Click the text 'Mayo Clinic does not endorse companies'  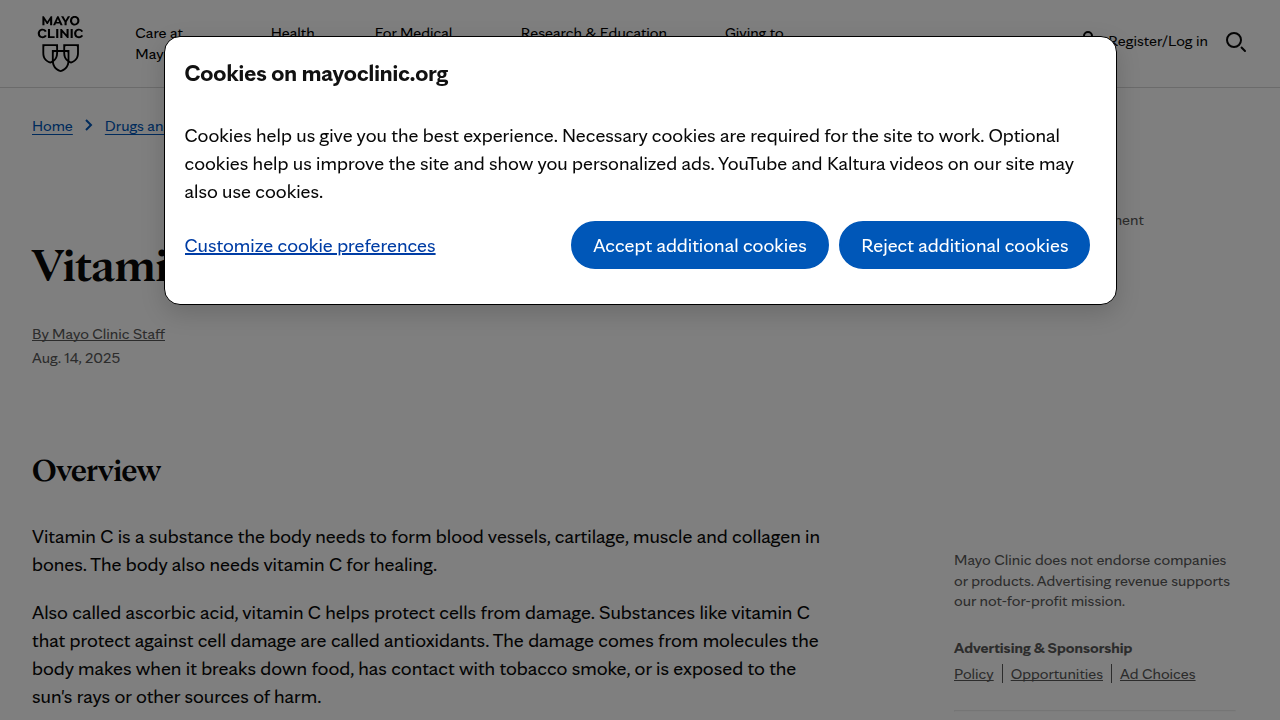tap(1090, 560)
